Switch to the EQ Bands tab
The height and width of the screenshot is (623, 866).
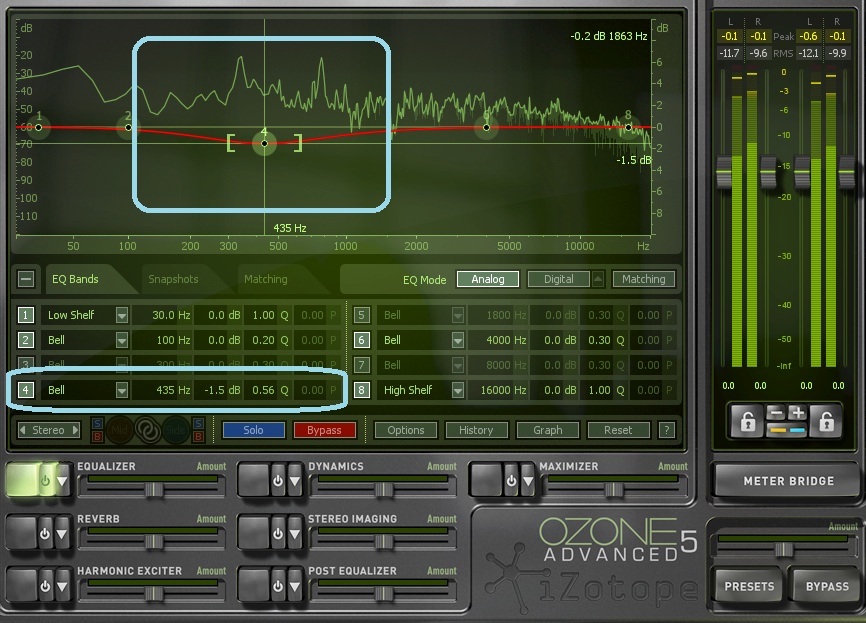click(x=75, y=279)
